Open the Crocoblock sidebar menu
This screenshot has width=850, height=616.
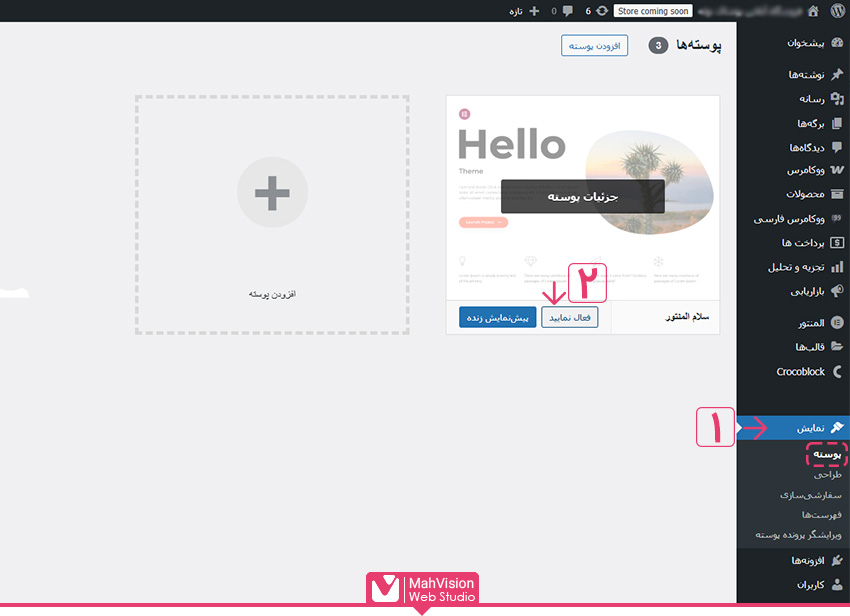pos(800,371)
